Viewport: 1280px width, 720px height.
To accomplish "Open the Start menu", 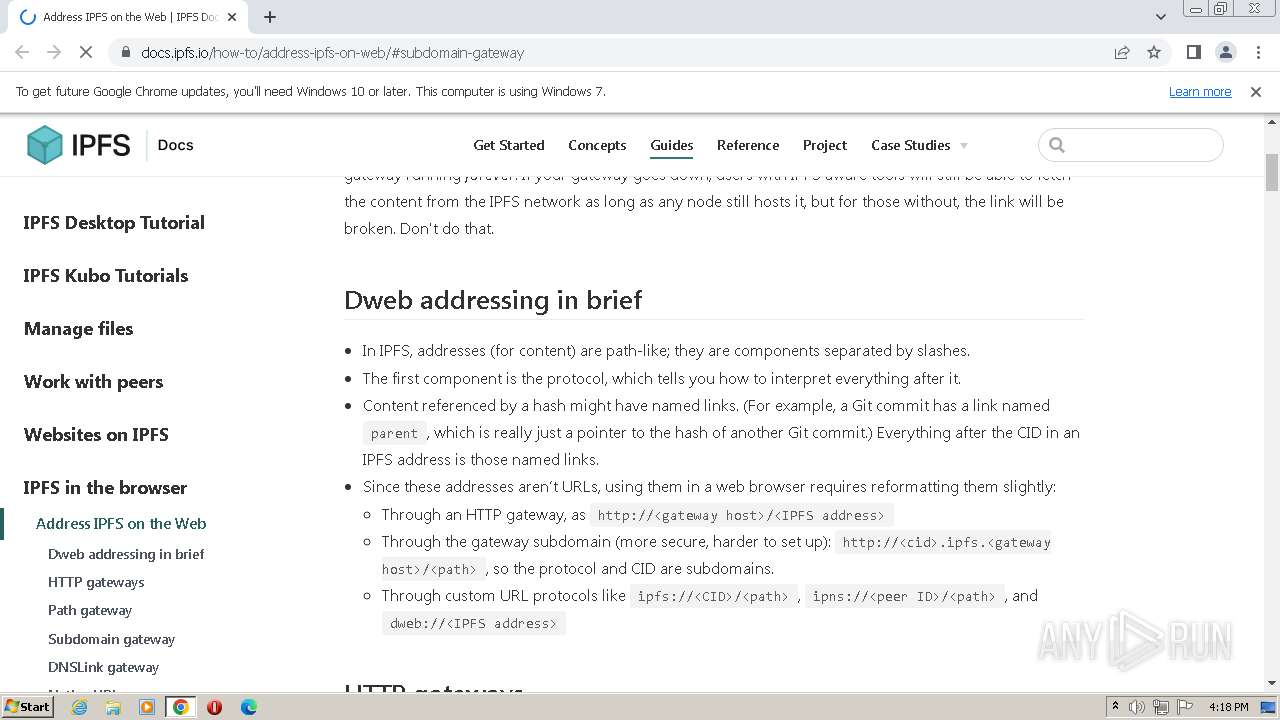I will pyautogui.click(x=28, y=707).
